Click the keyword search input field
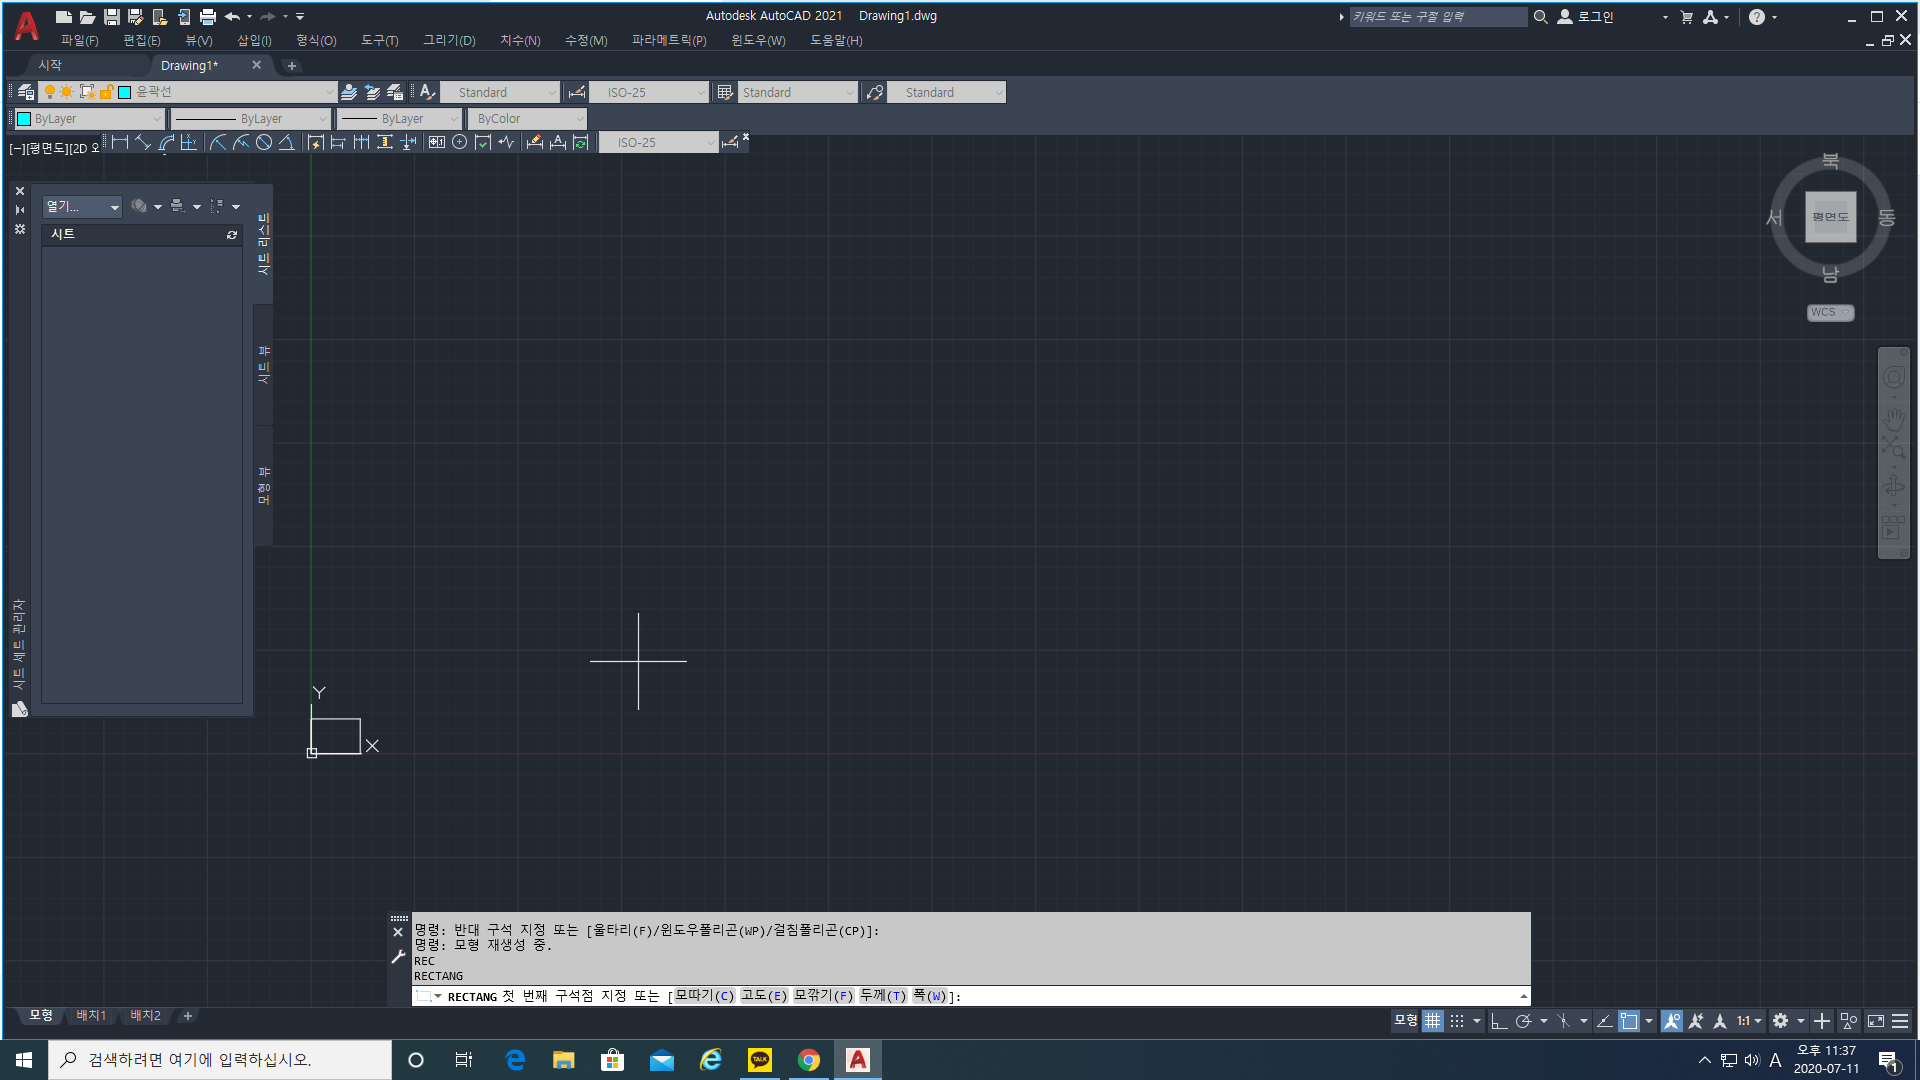The width and height of the screenshot is (1920, 1080). pyautogui.click(x=1437, y=17)
